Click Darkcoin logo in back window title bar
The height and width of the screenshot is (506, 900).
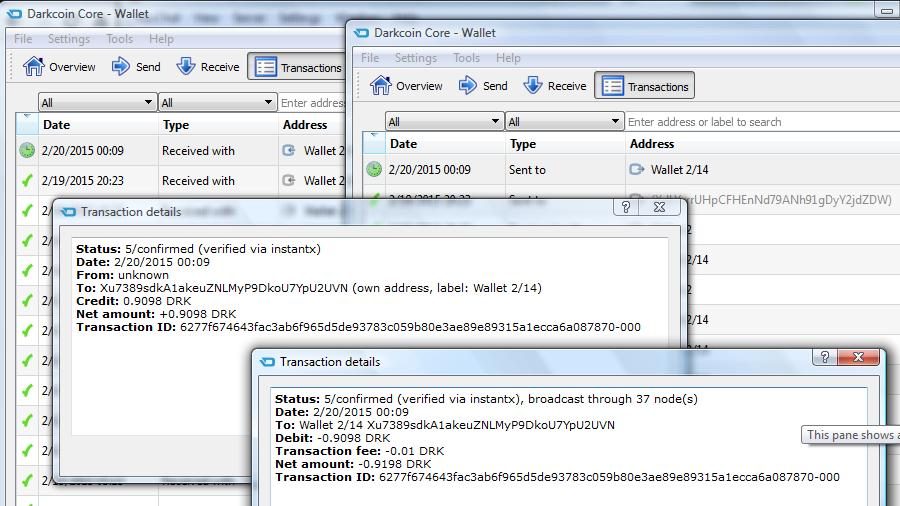(14, 14)
